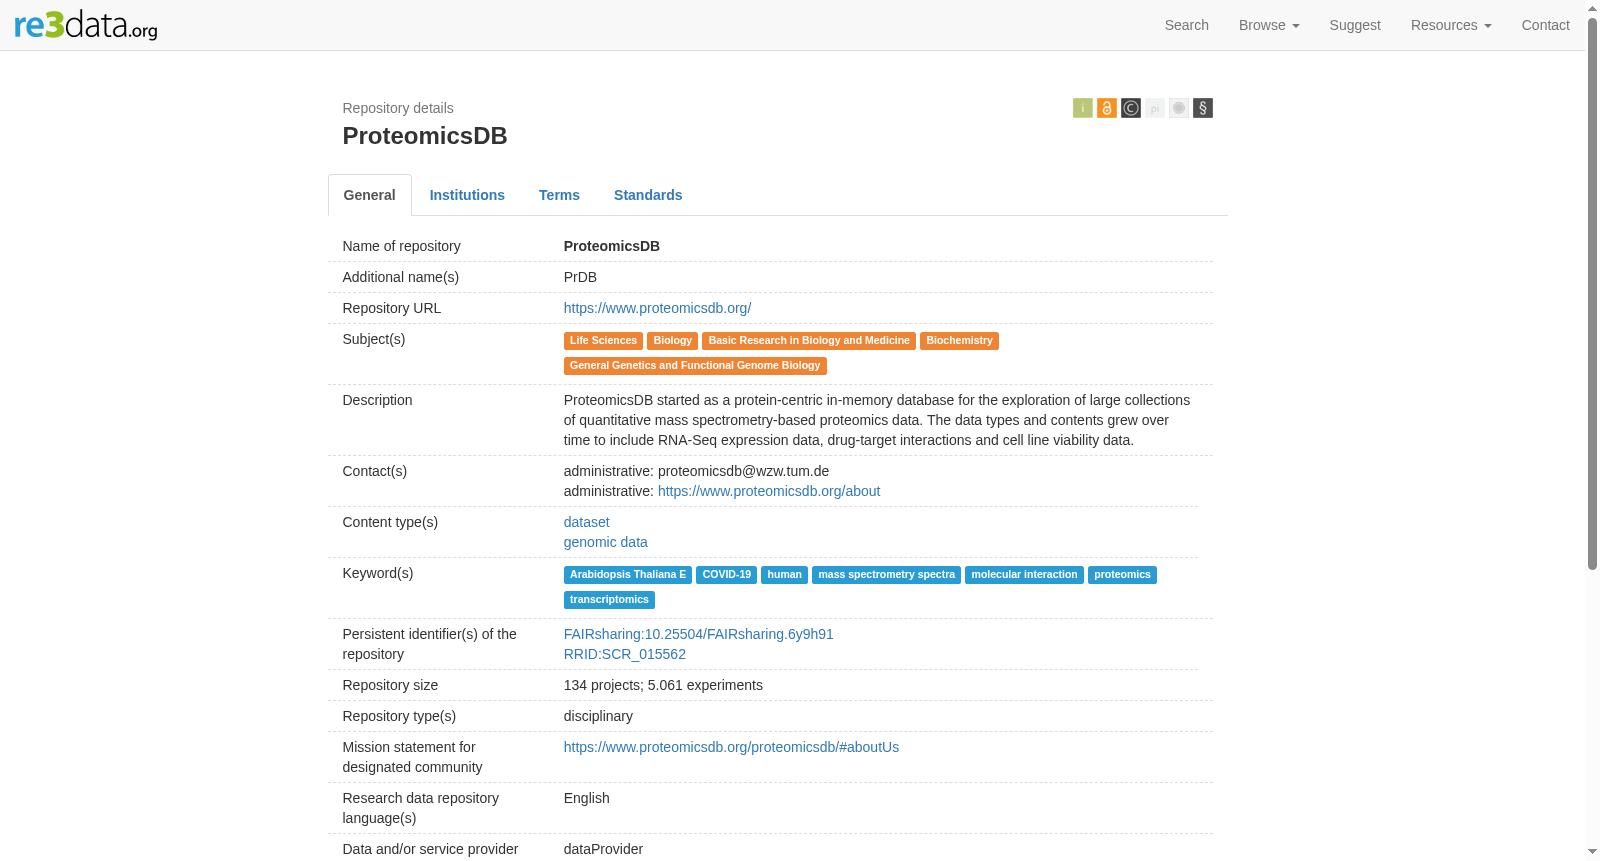Click the 'Arabidopsis Thaliana E' keyword tag
Image resolution: width=1600 pixels, height=861 pixels.
coord(628,575)
